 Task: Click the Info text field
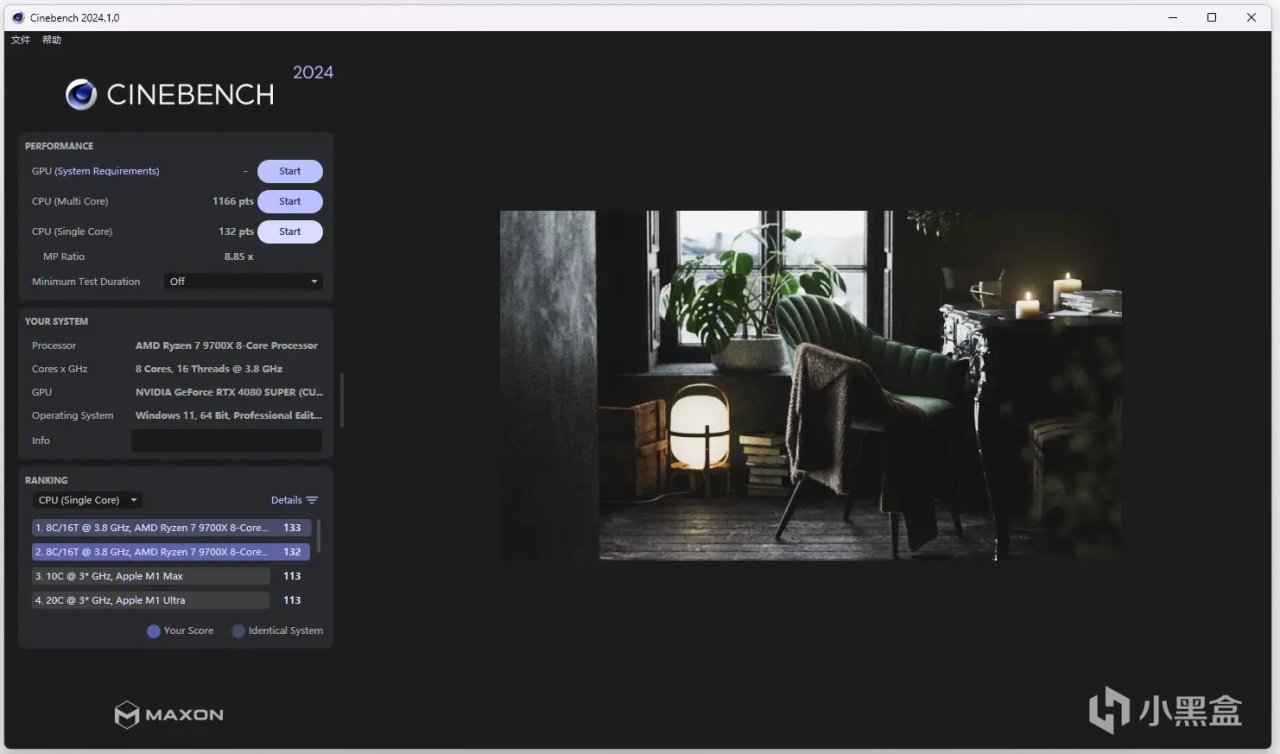coord(227,440)
